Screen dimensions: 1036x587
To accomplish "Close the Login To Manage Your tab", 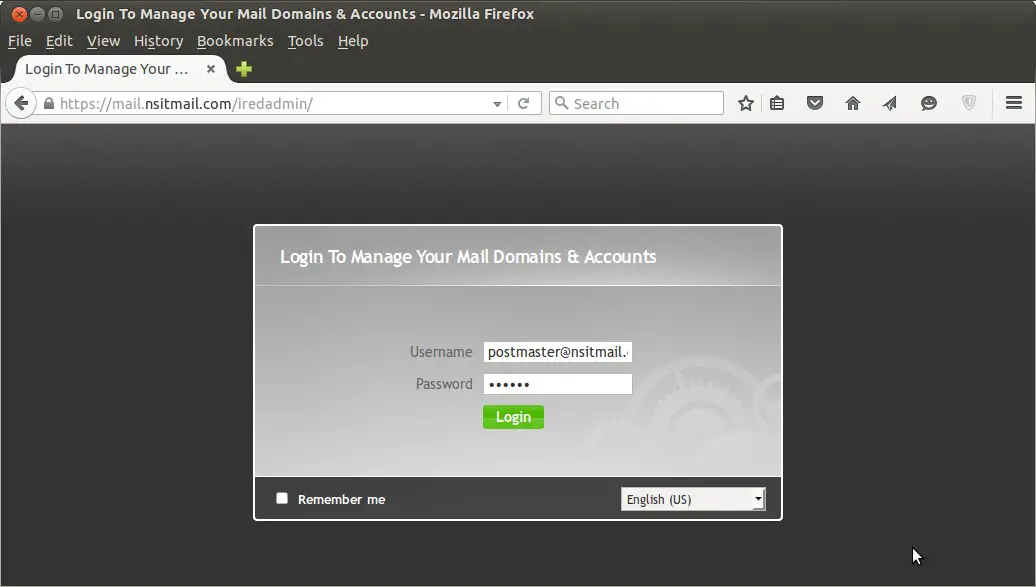I will coord(211,69).
